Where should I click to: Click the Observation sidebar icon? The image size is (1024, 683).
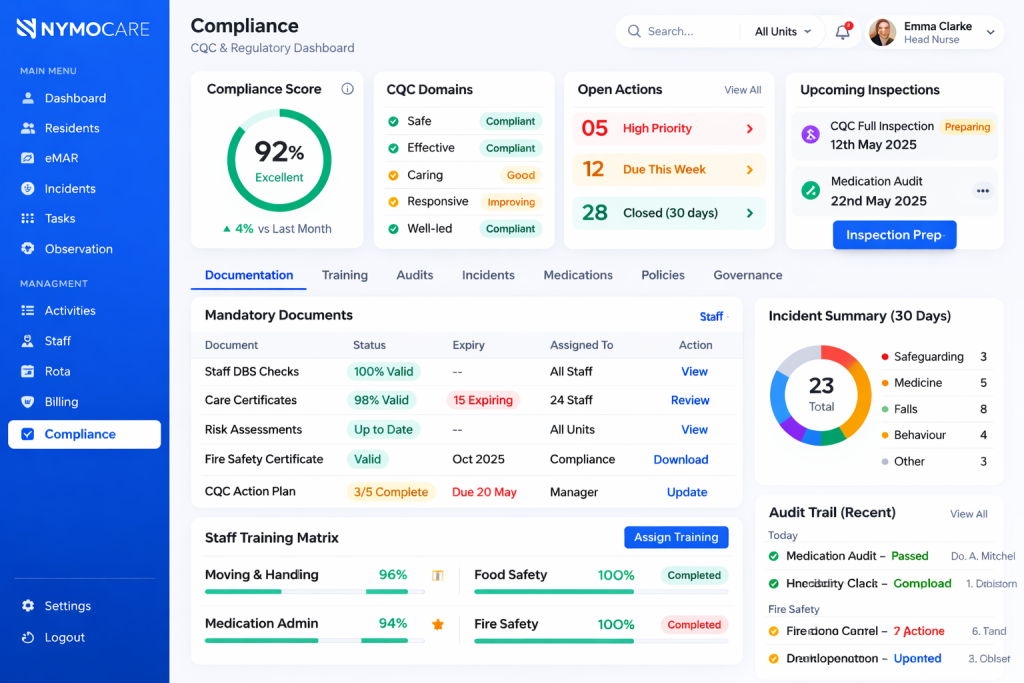27,249
